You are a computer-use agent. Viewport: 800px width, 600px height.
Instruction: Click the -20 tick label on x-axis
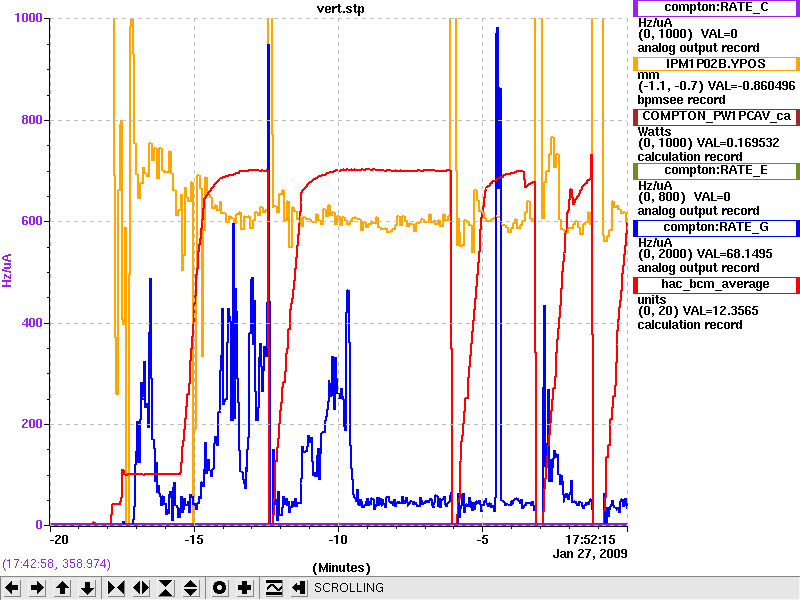[x=58, y=540]
